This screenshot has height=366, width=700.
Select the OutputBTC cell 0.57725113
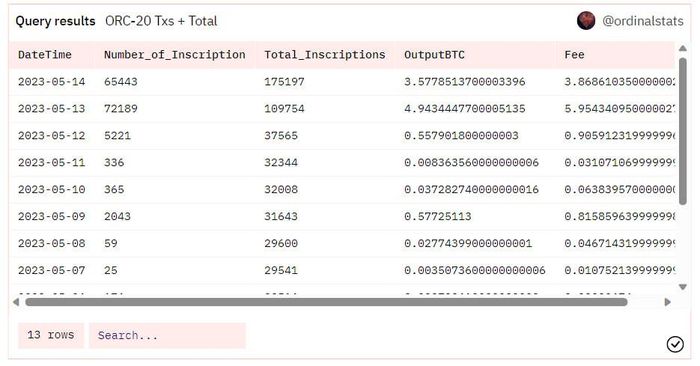pos(438,216)
